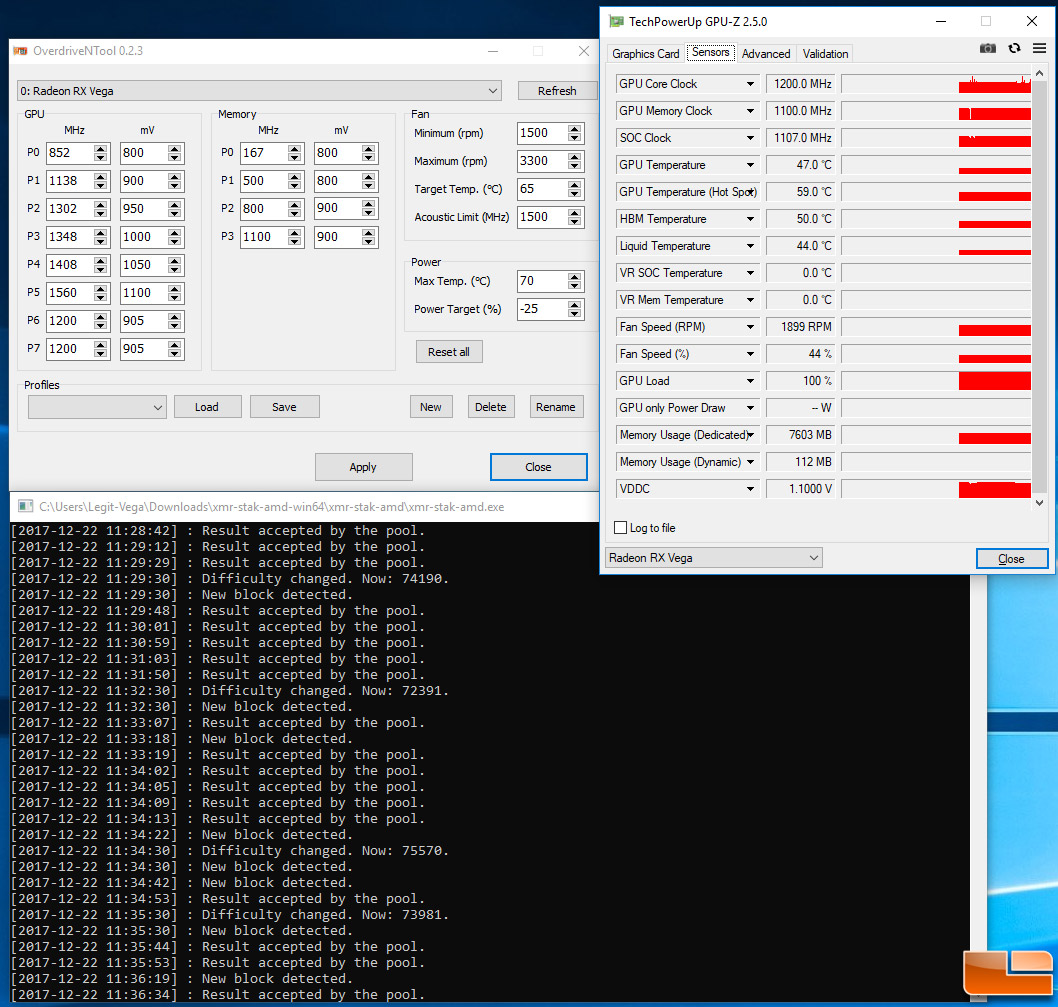The height and width of the screenshot is (1007, 1058).
Task: Click the Load profile button
Action: (x=207, y=407)
